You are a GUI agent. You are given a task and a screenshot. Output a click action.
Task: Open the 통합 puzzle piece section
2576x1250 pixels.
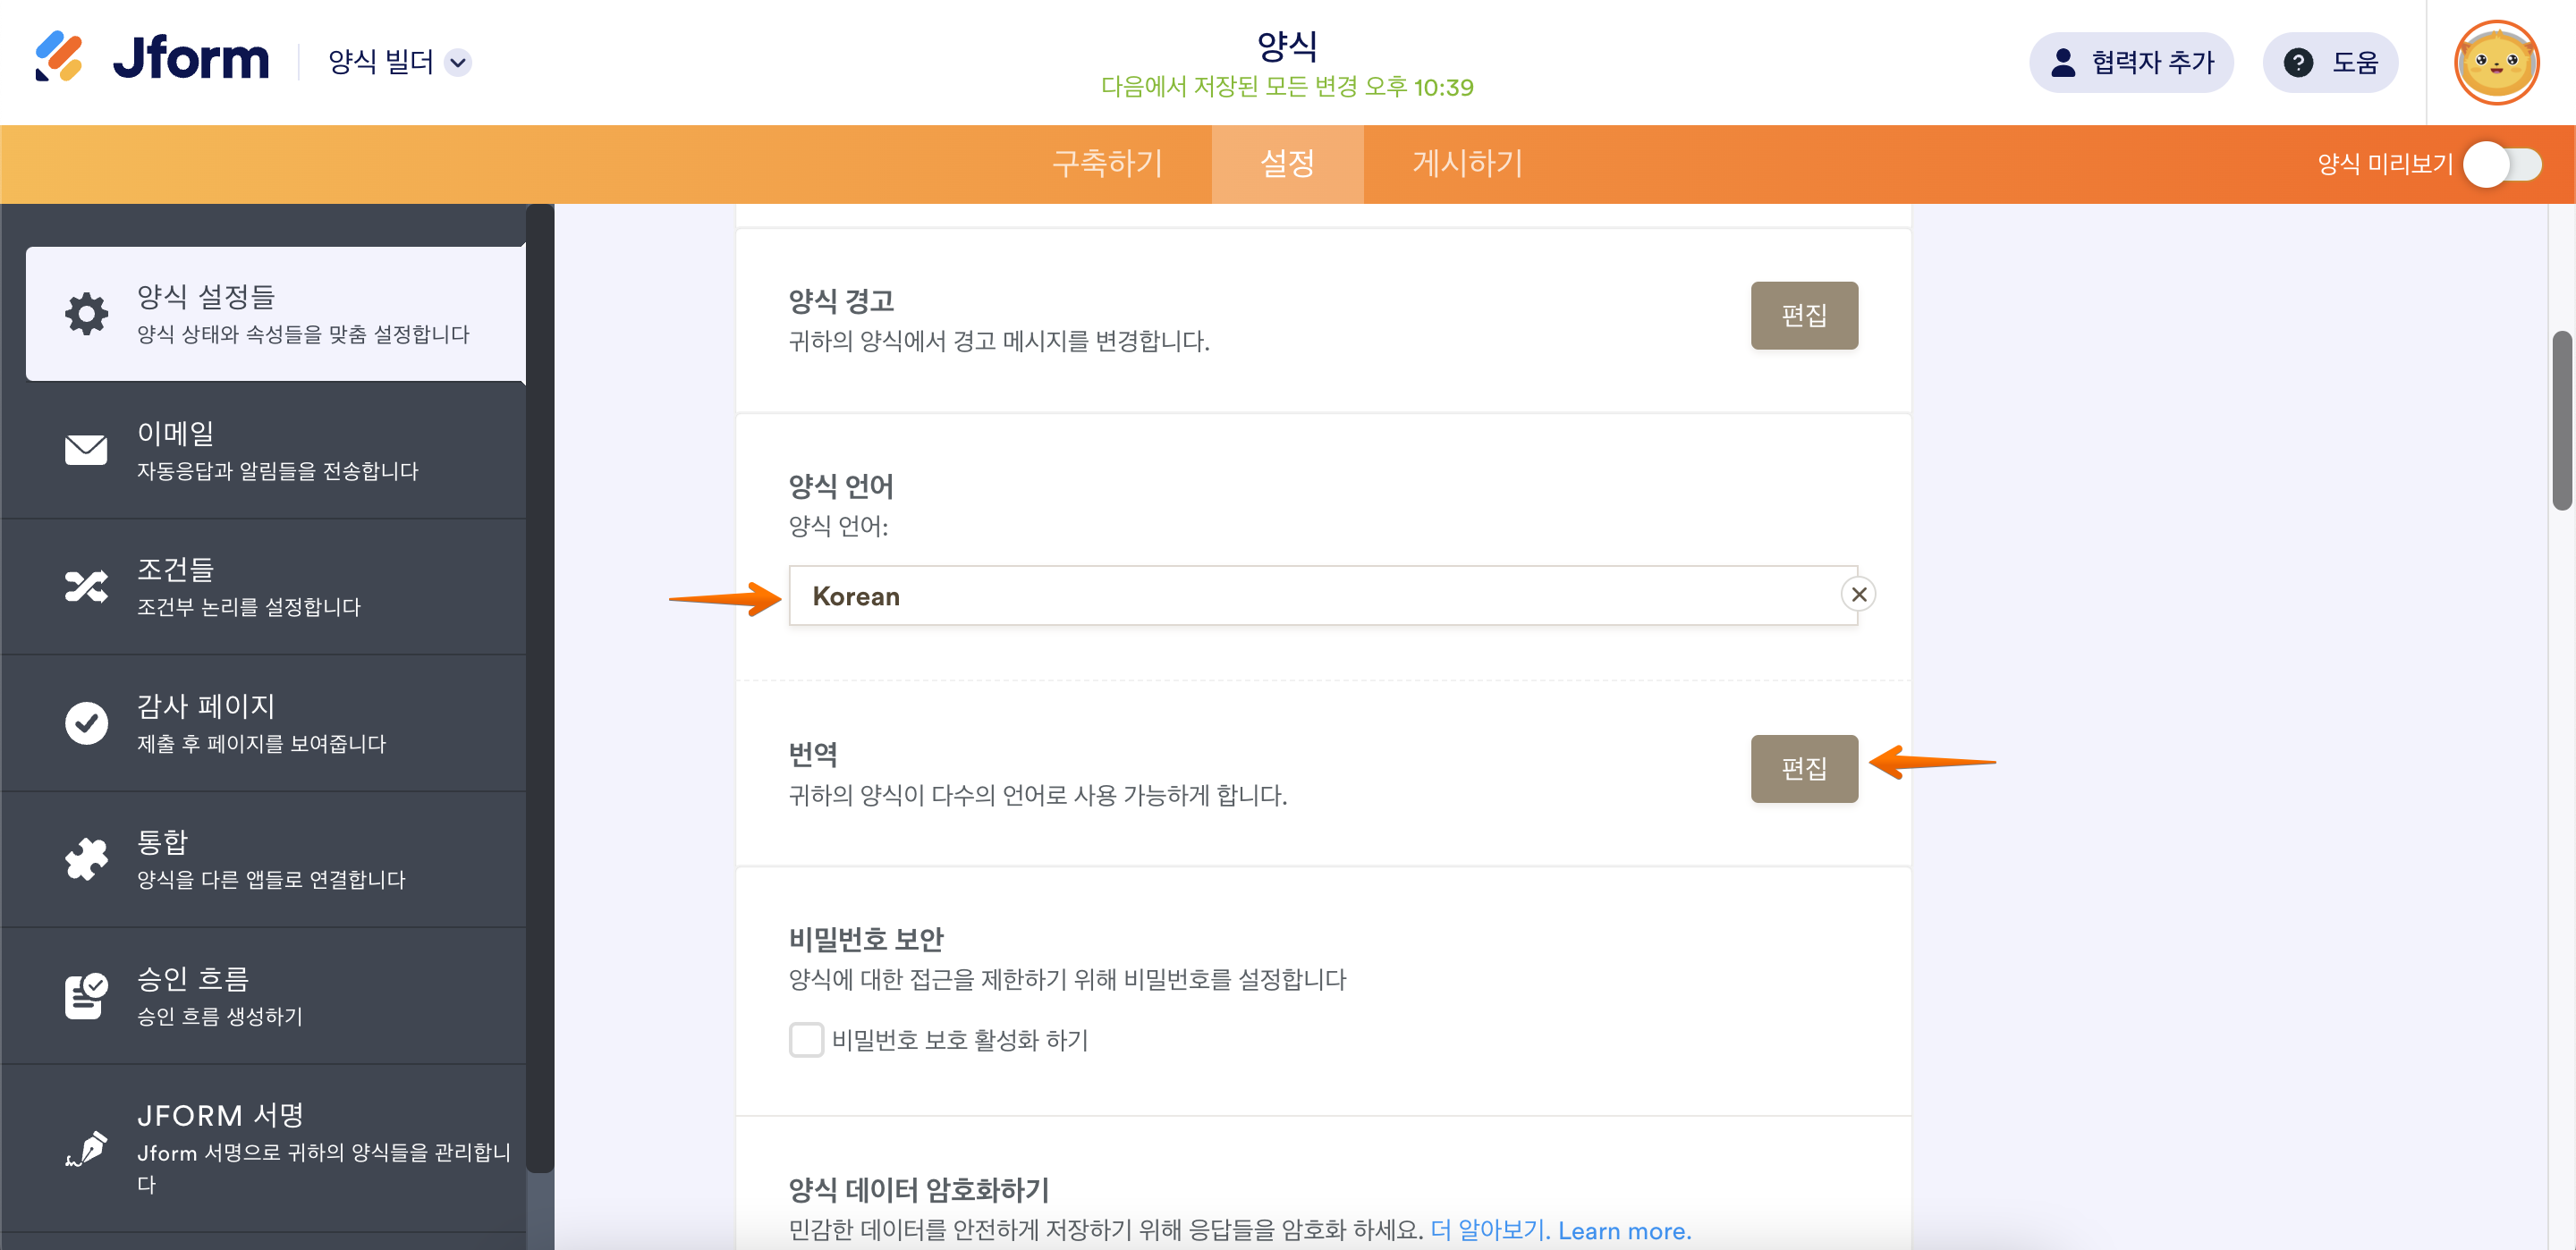[x=87, y=859]
